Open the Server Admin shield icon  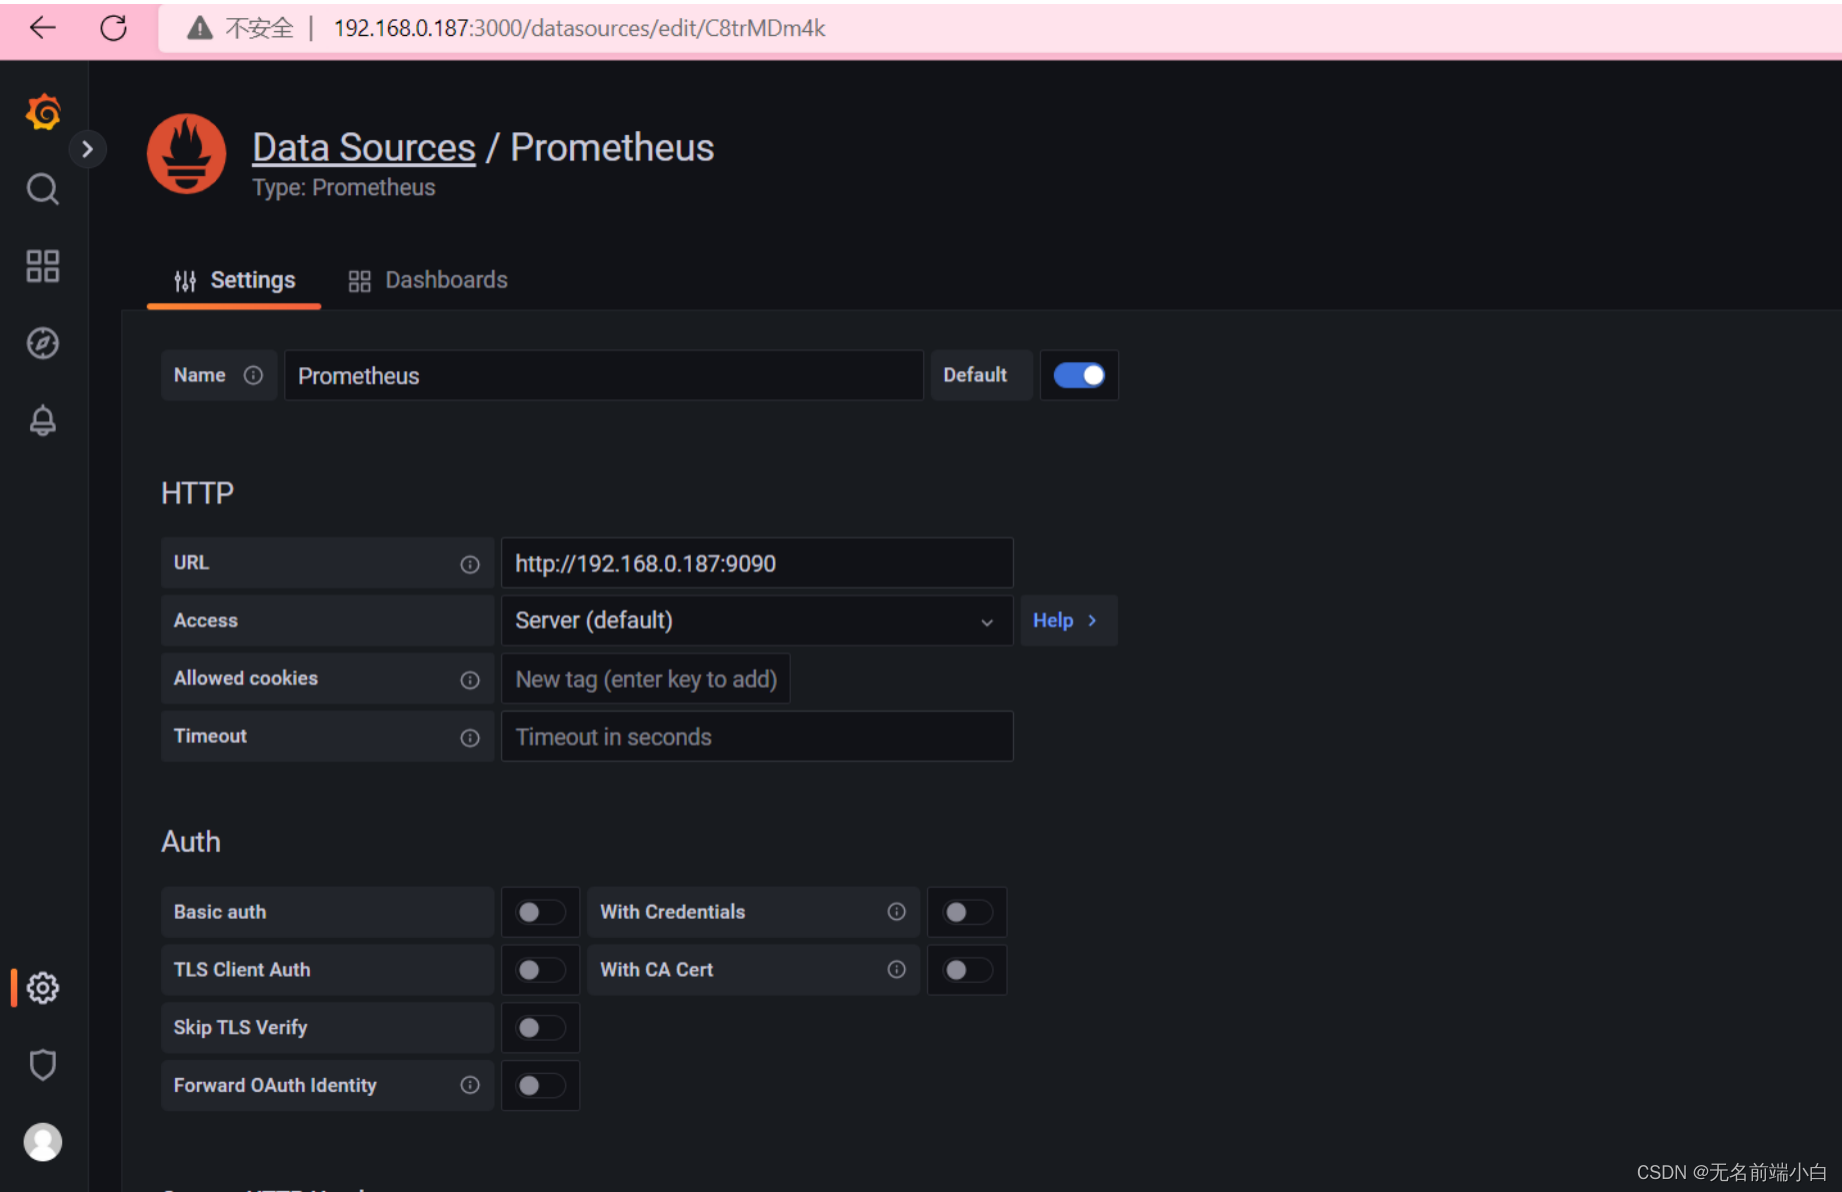point(42,1065)
